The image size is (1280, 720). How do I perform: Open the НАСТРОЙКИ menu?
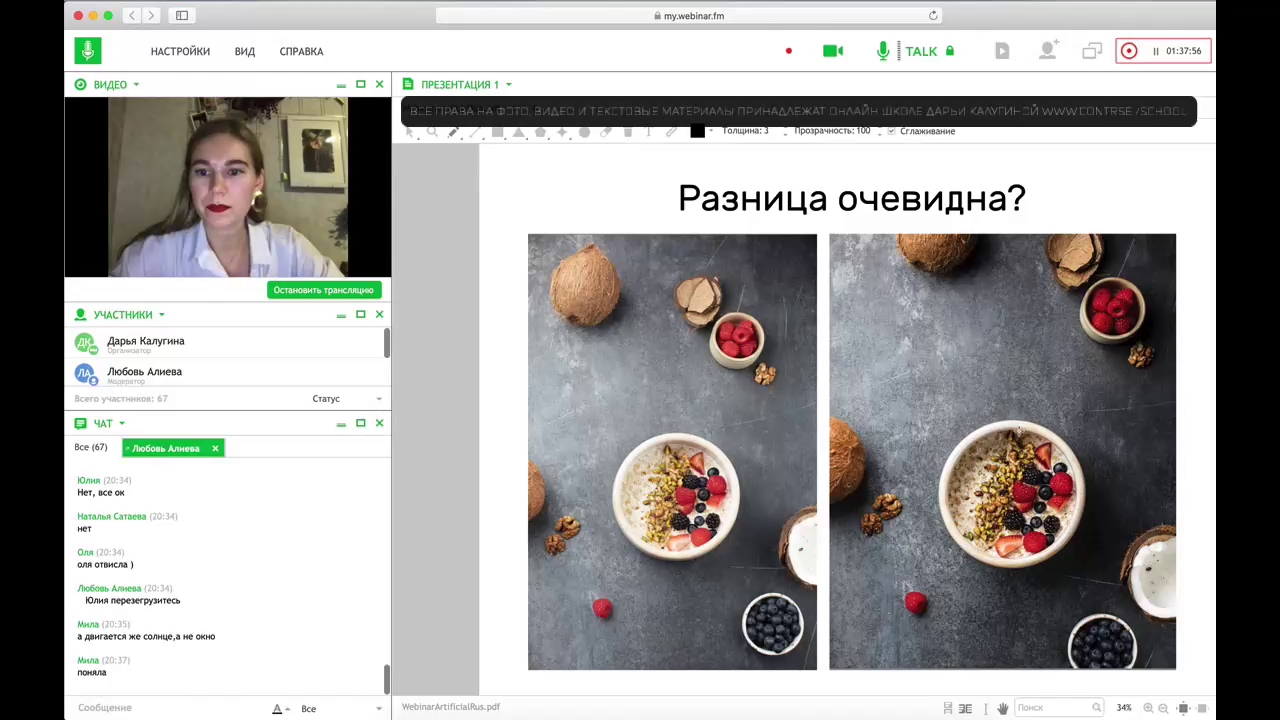[180, 51]
